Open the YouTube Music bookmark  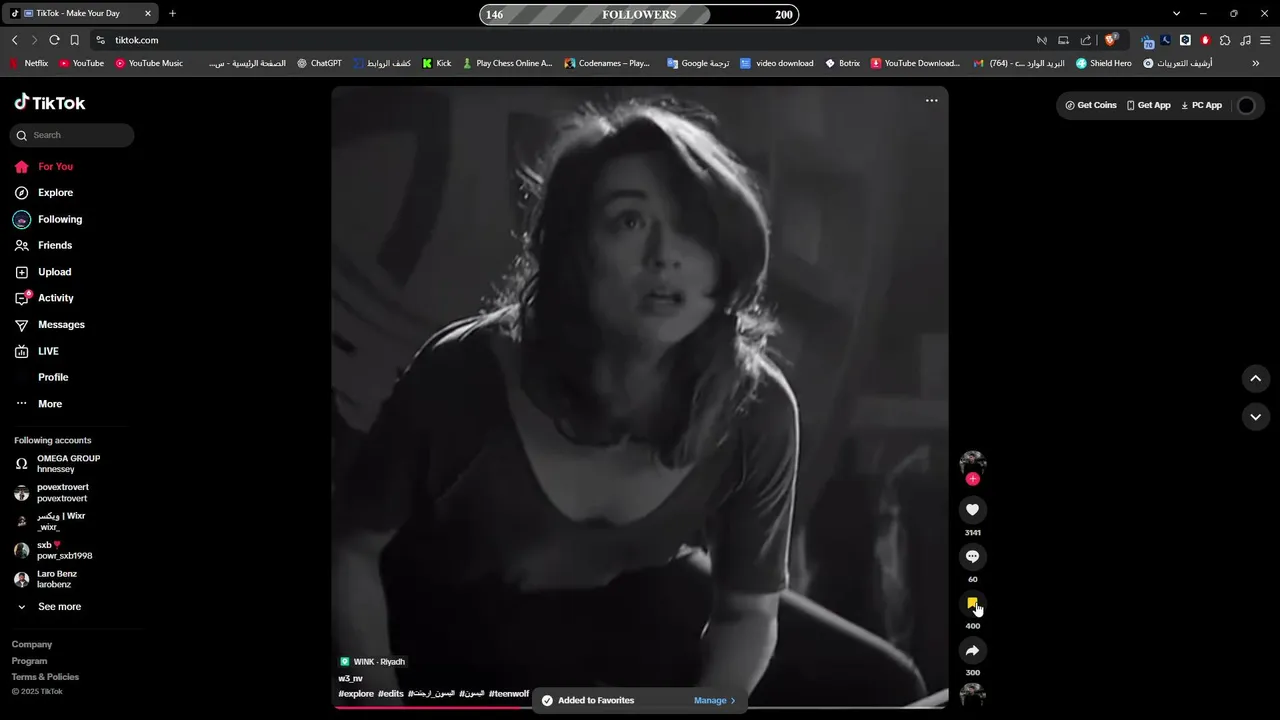(149, 63)
